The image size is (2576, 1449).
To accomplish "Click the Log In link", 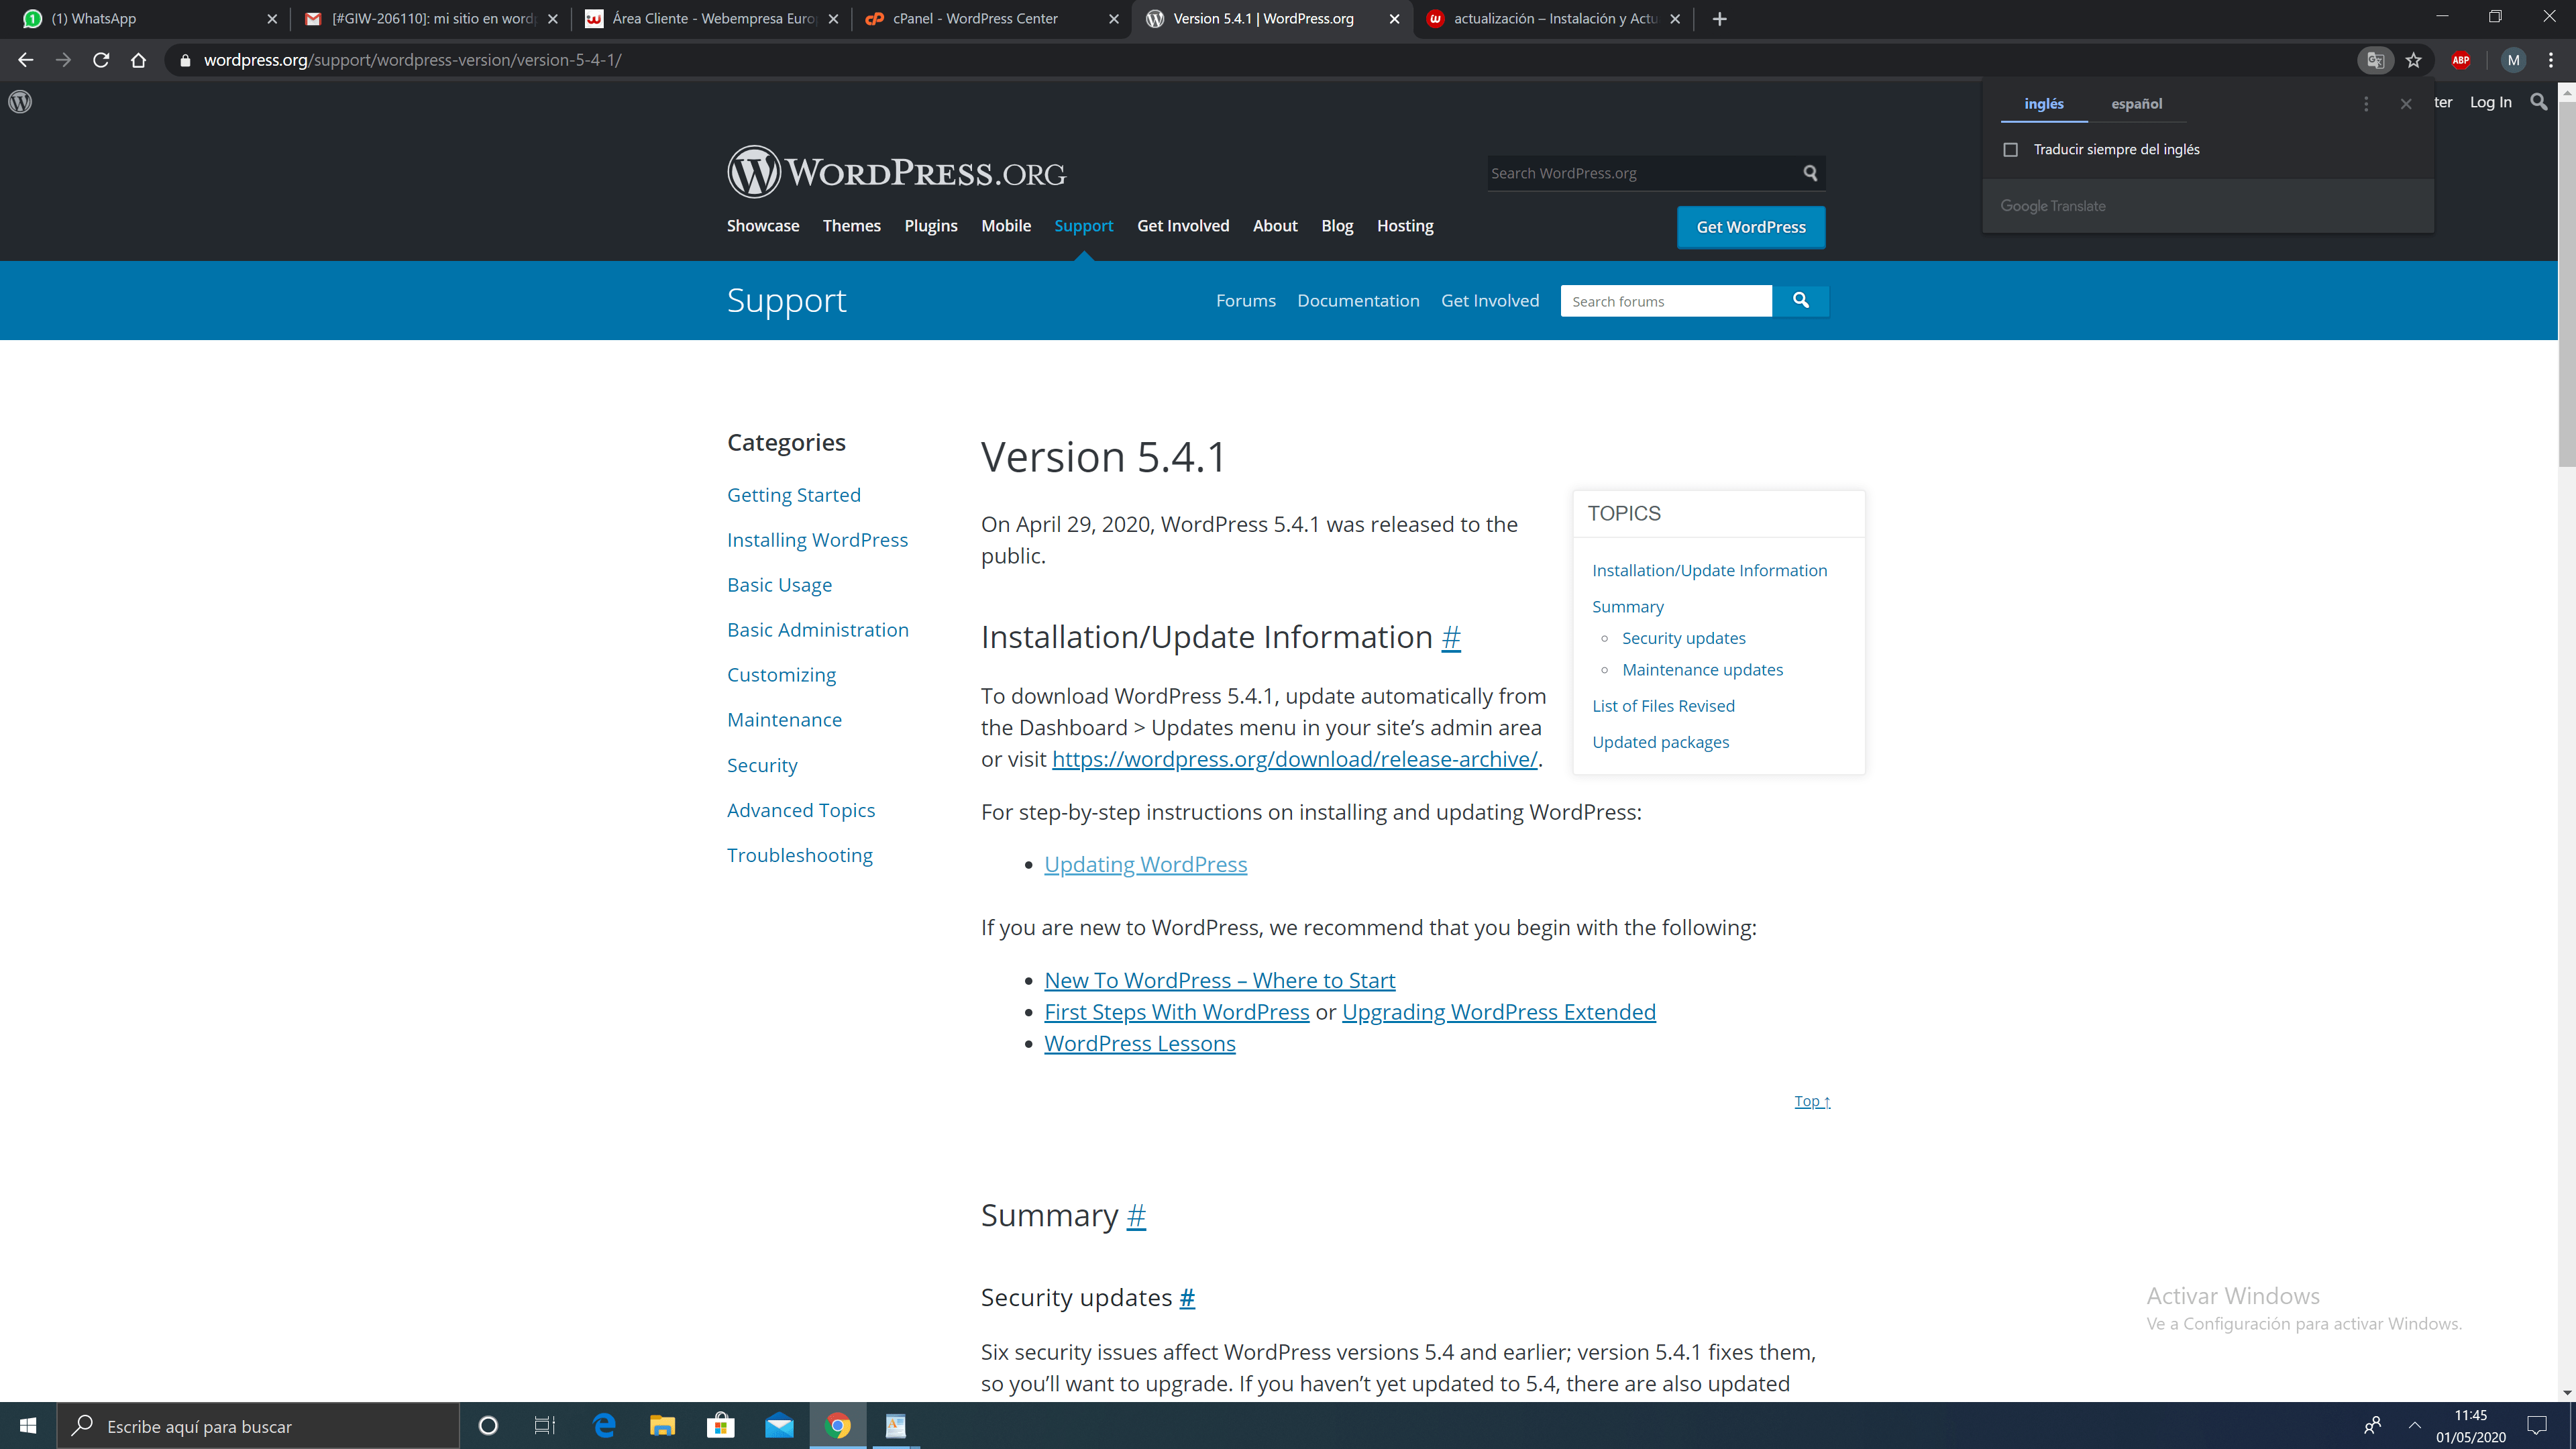I will 2490,102.
